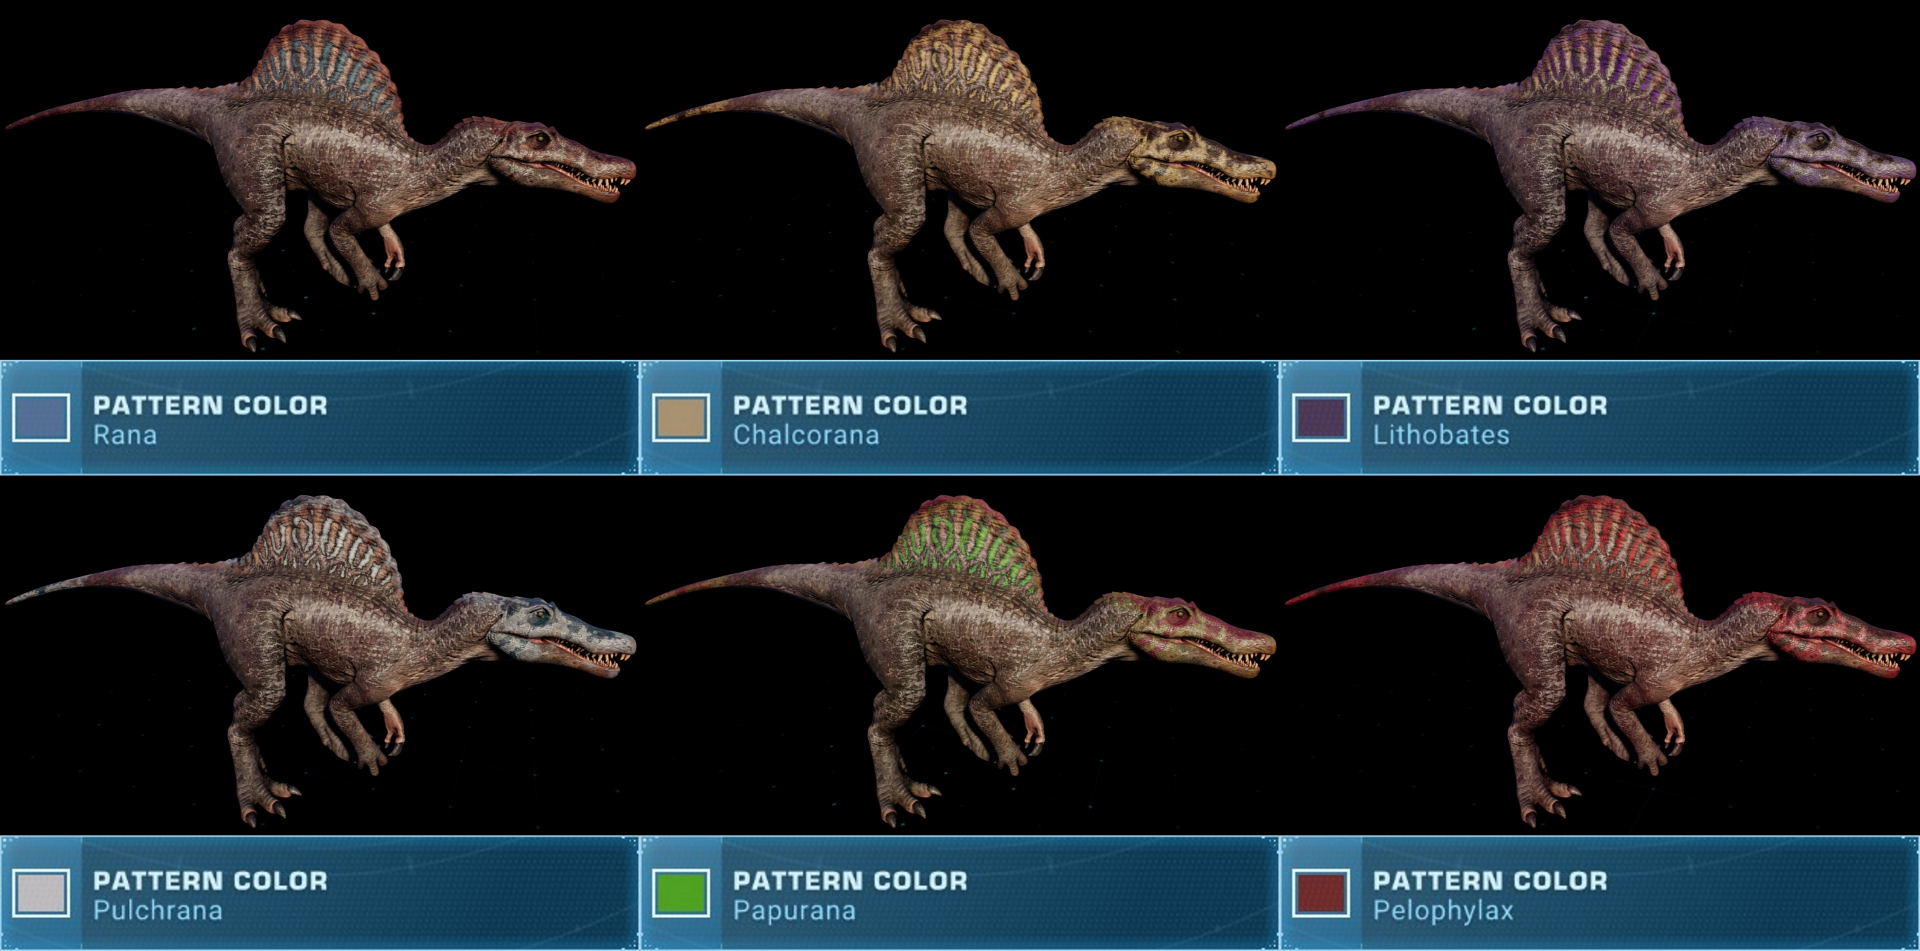Click PATTERN COLOR heading above Pelophylax

tap(1490, 881)
